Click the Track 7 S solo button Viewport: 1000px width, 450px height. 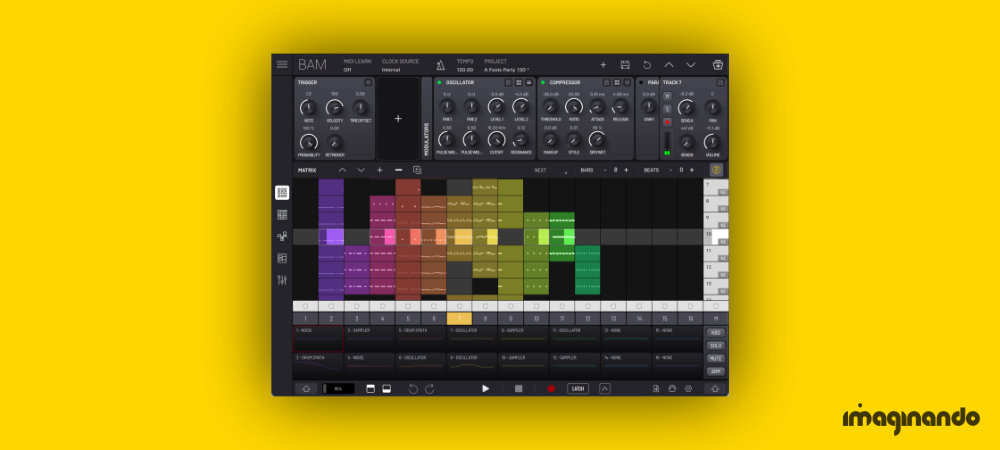[667, 109]
